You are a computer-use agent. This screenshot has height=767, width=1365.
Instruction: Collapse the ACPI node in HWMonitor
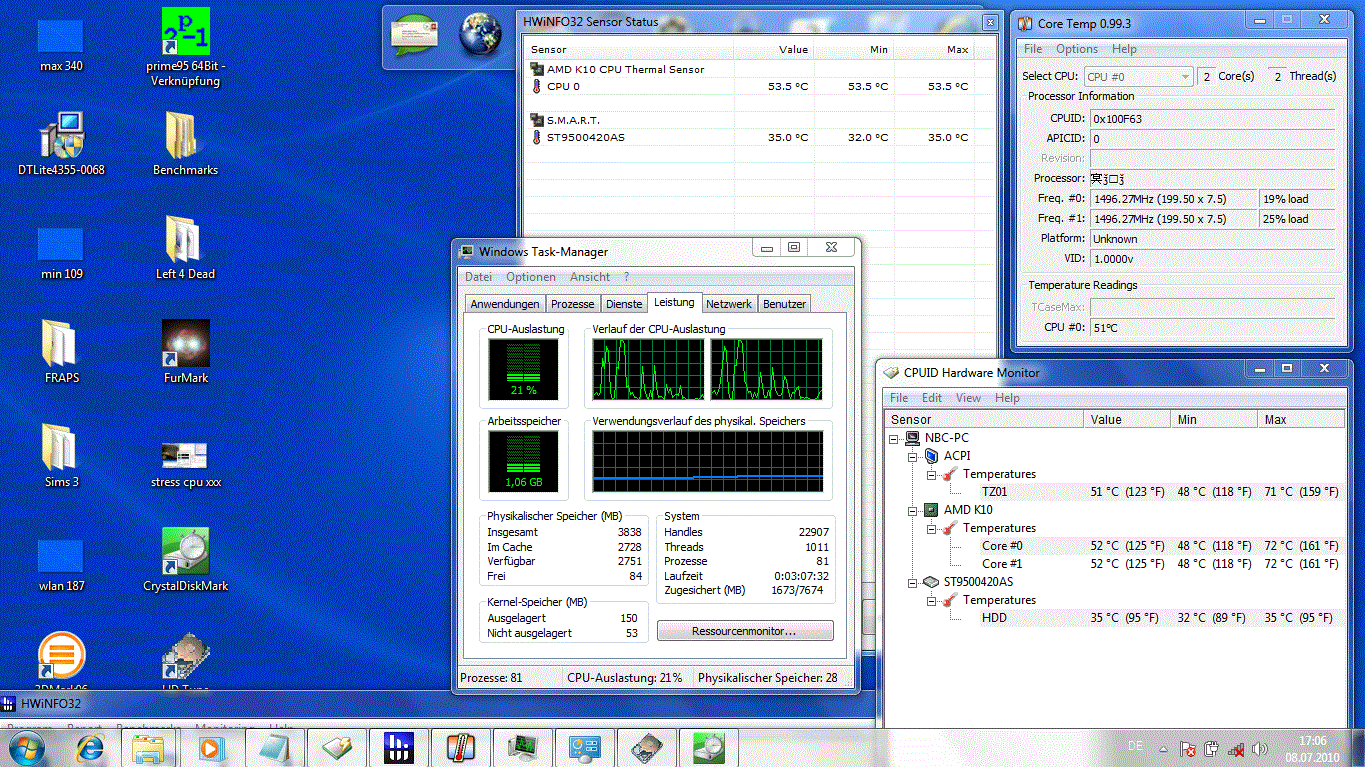point(913,456)
